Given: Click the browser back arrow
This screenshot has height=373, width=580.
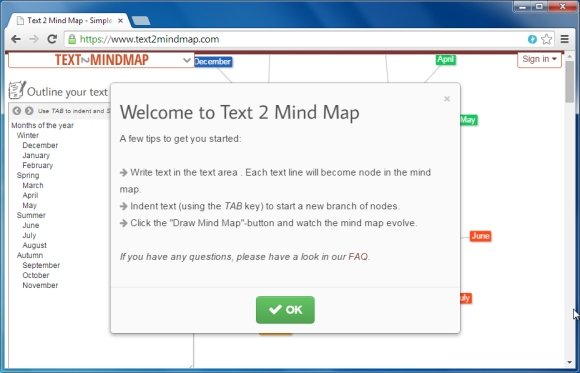Looking at the screenshot, I should click(x=16, y=39).
